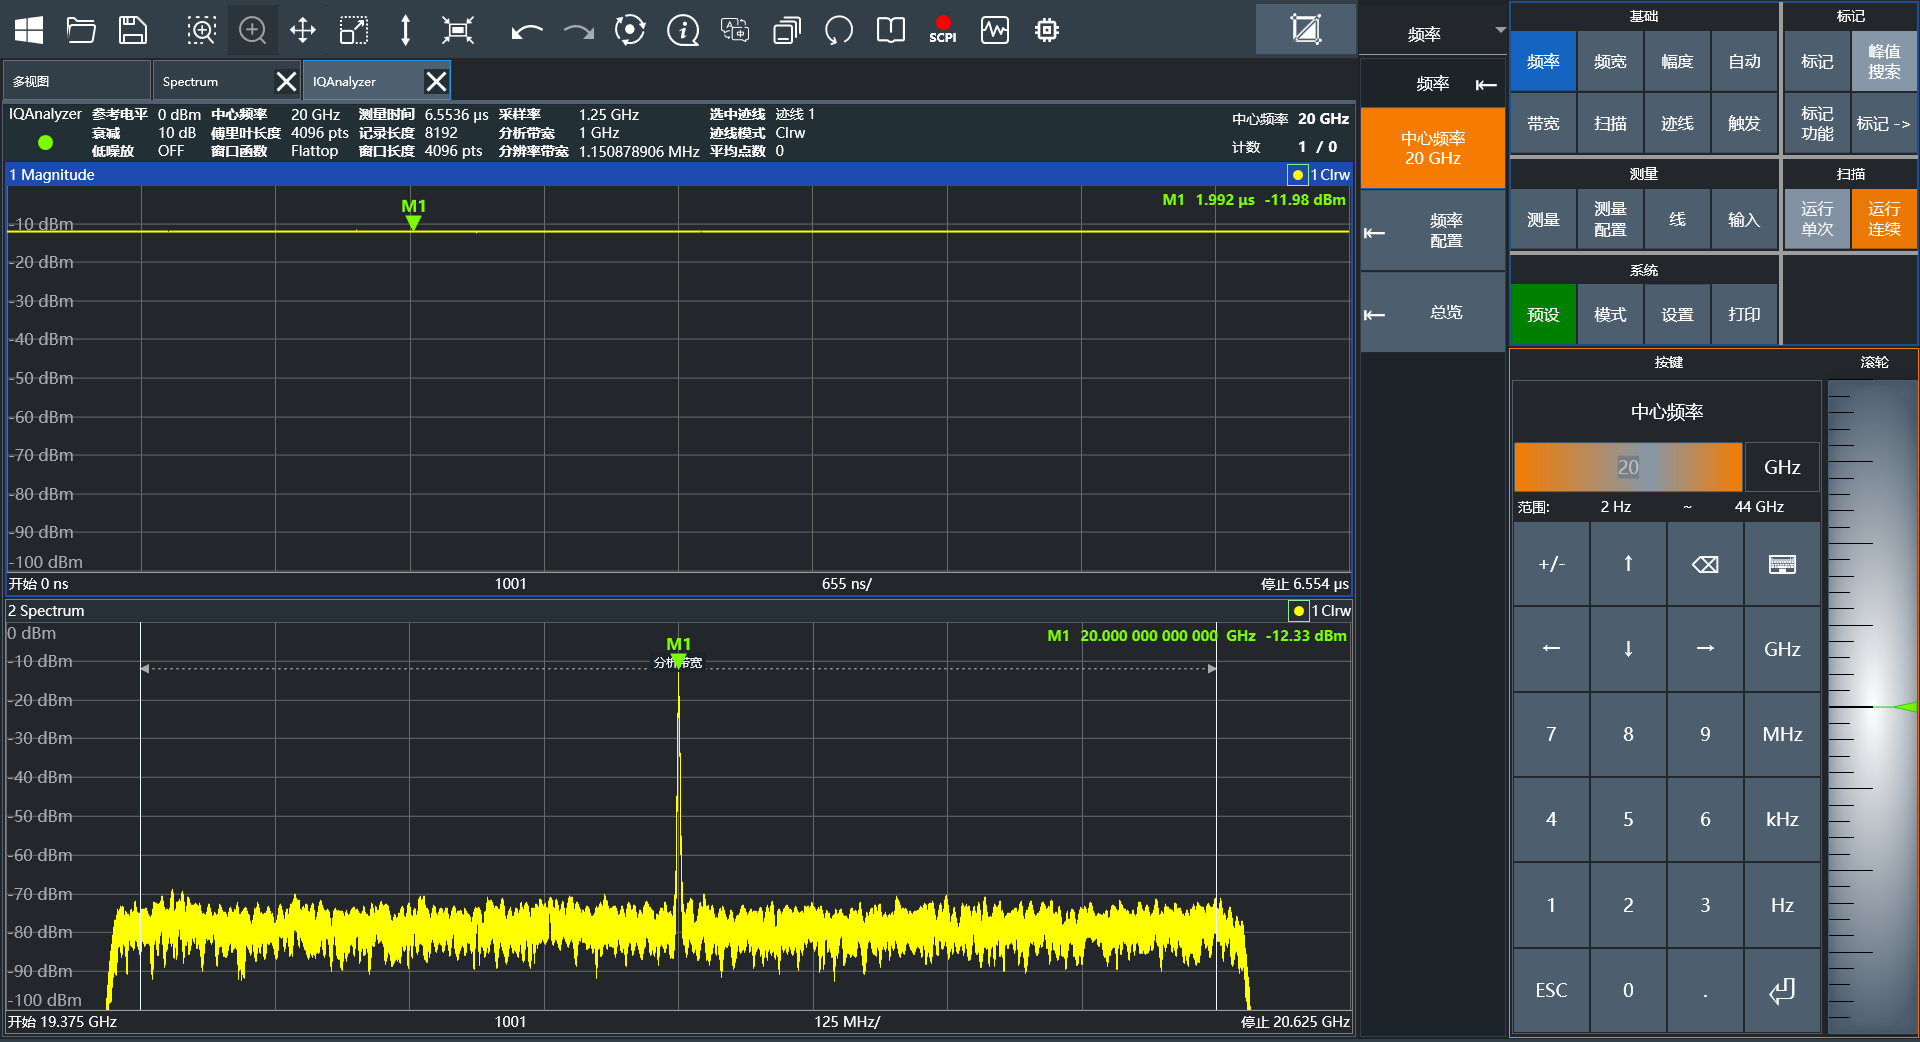
Task: Click the M1 marker in Magnitude plot
Action: pos(413,213)
